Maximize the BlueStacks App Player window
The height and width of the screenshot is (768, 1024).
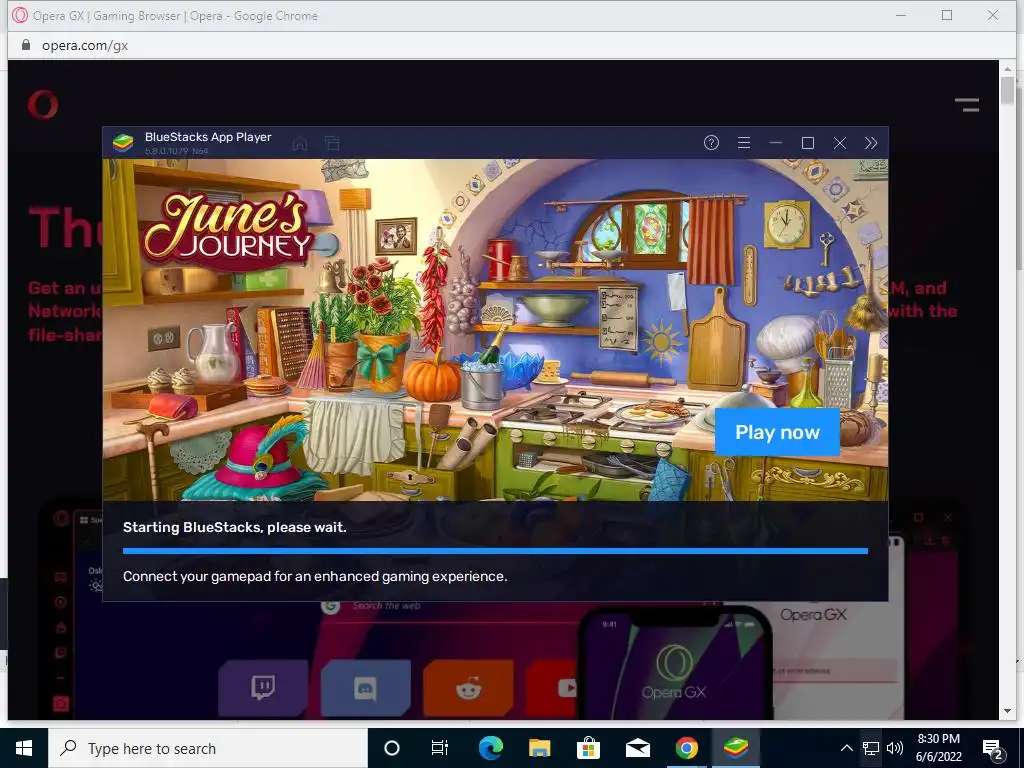click(x=808, y=142)
